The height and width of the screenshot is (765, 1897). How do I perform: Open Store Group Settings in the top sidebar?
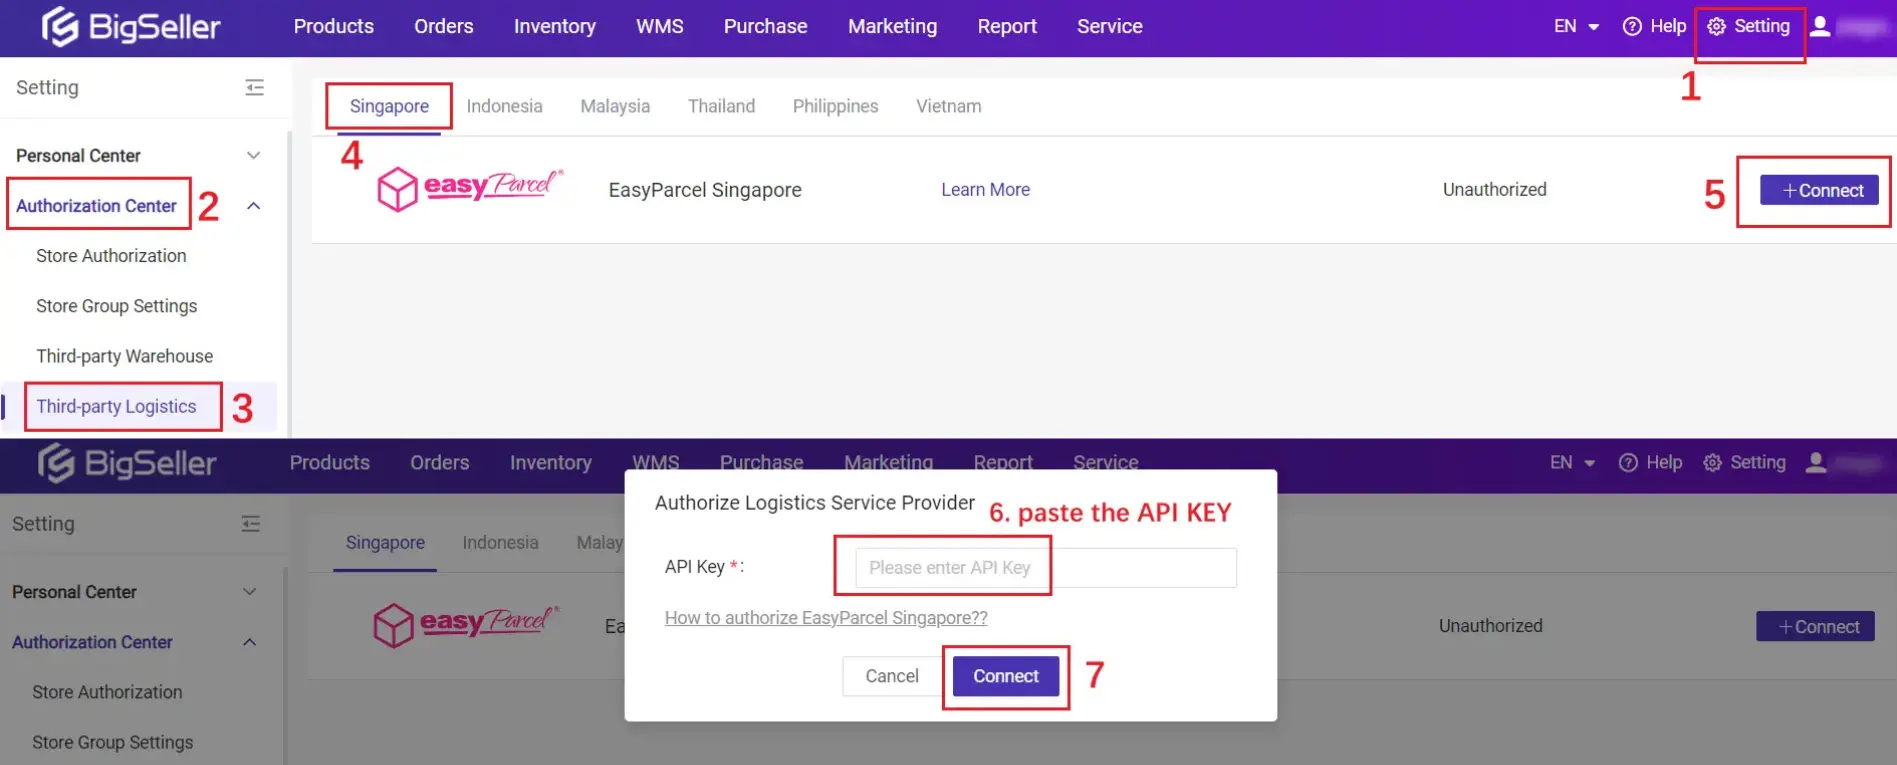click(116, 306)
